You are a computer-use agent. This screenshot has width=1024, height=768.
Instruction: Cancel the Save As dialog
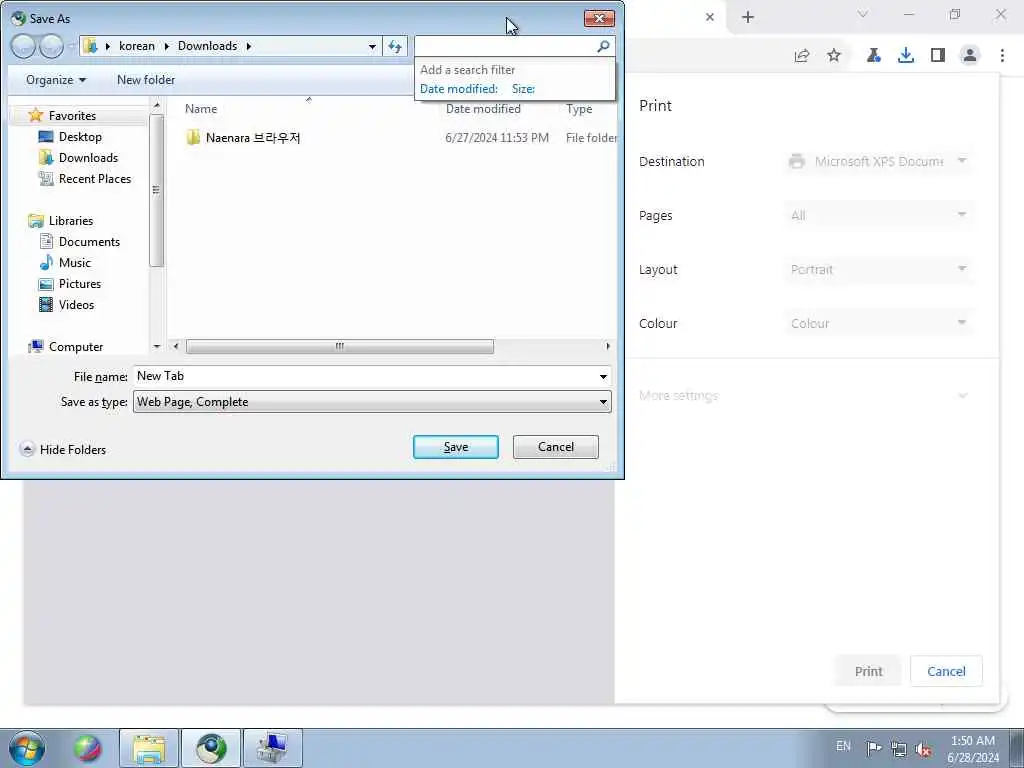(x=556, y=447)
